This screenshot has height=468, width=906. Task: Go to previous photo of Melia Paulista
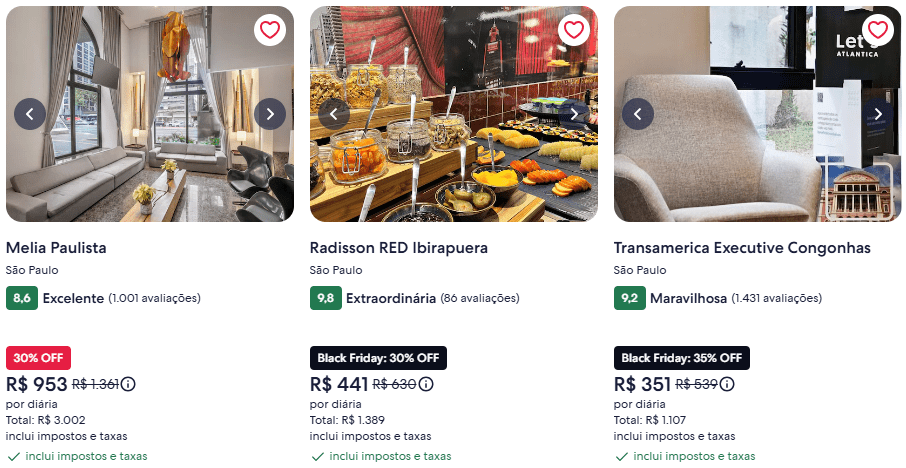(30, 114)
